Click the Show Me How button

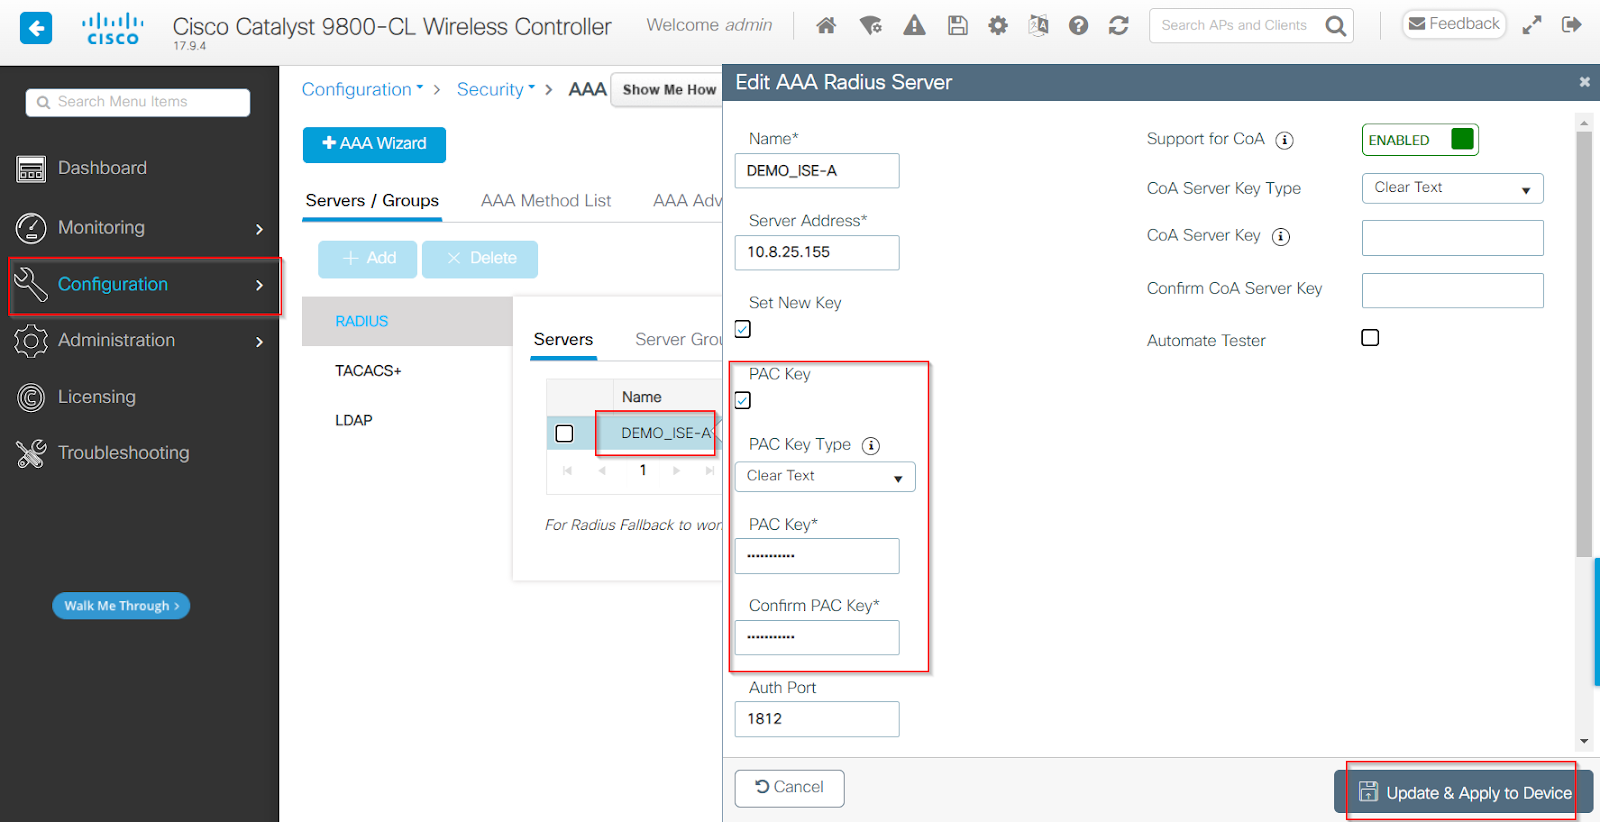pyautogui.click(x=668, y=90)
